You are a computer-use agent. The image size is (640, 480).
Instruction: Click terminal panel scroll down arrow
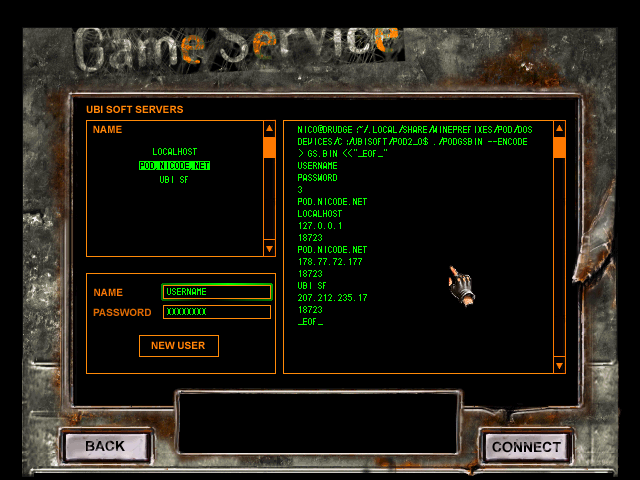[x=559, y=366]
